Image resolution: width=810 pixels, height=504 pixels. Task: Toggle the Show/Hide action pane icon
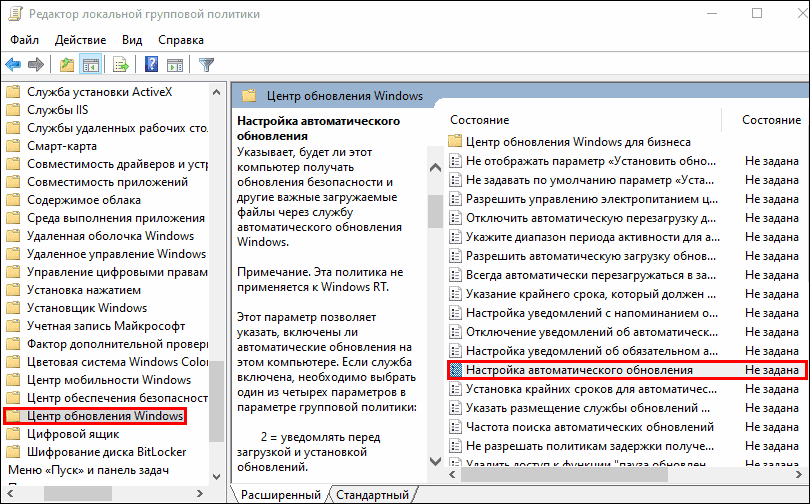(x=175, y=65)
